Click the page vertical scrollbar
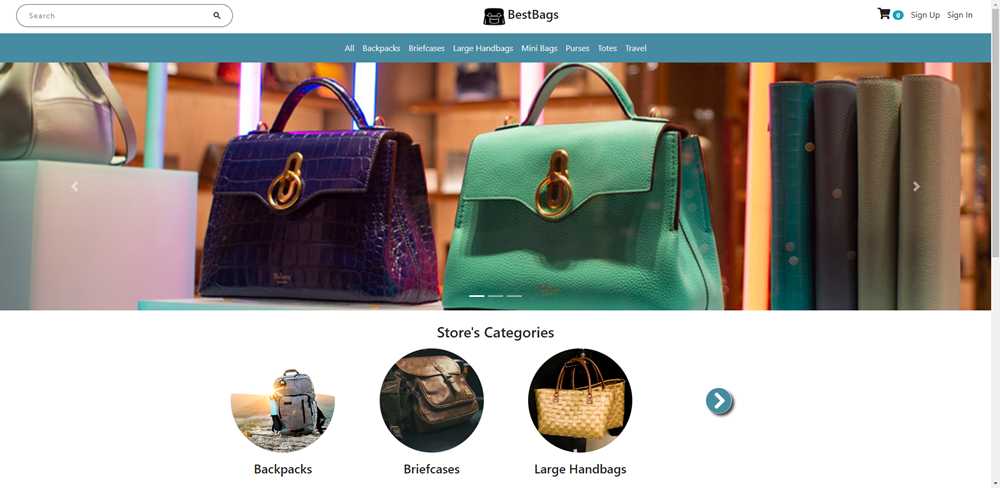The width and height of the screenshot is (1000, 488). (x=995, y=244)
